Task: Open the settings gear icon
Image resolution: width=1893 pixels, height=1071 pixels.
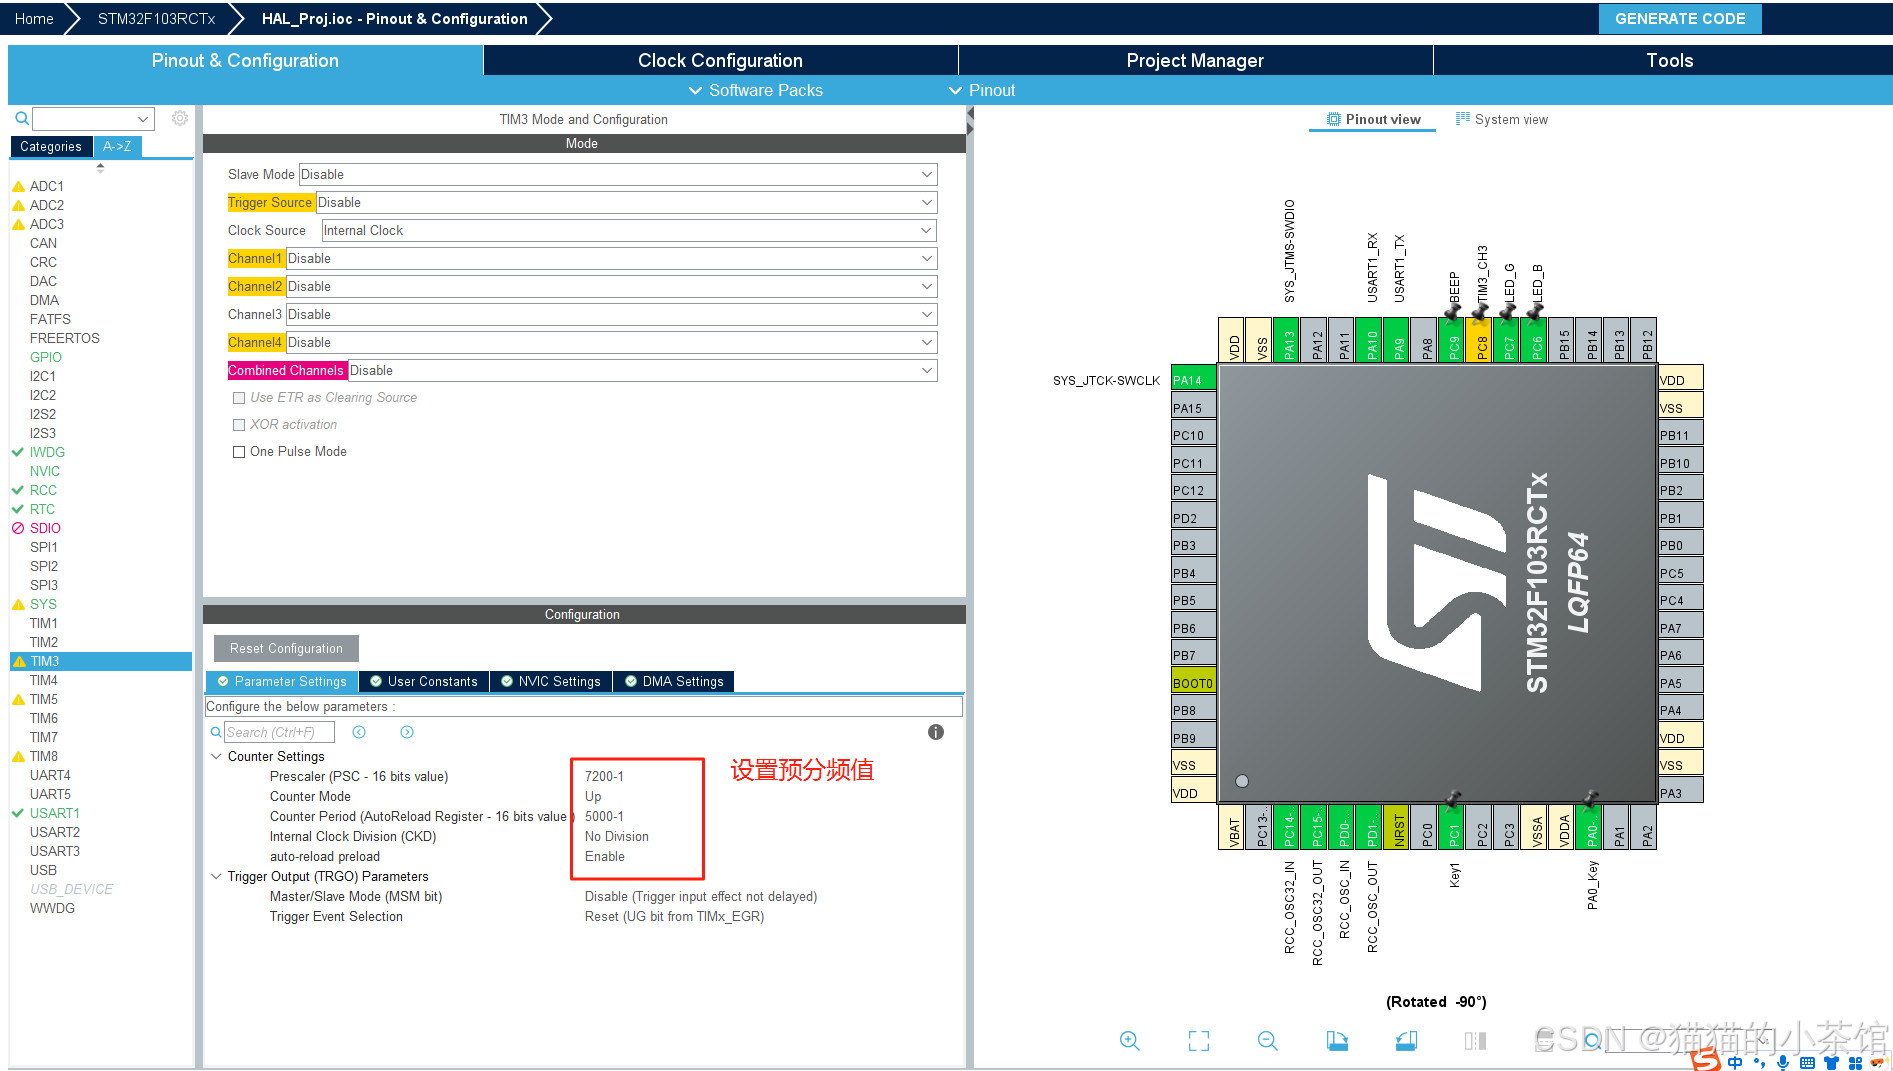Action: click(x=180, y=118)
